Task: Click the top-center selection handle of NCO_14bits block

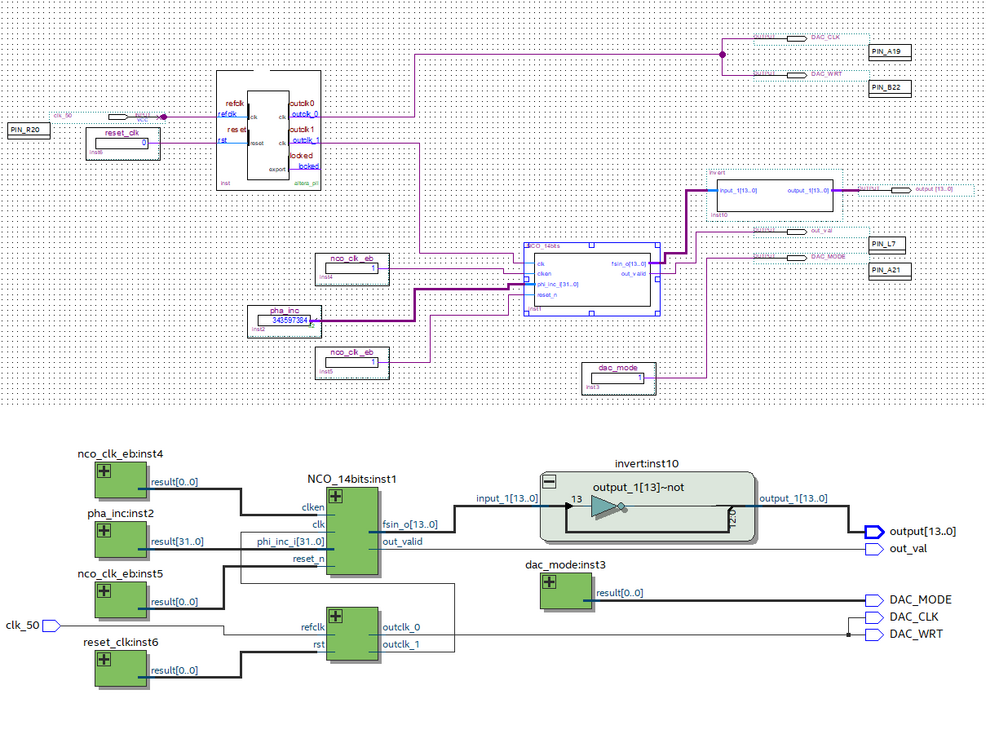Action: [592, 245]
